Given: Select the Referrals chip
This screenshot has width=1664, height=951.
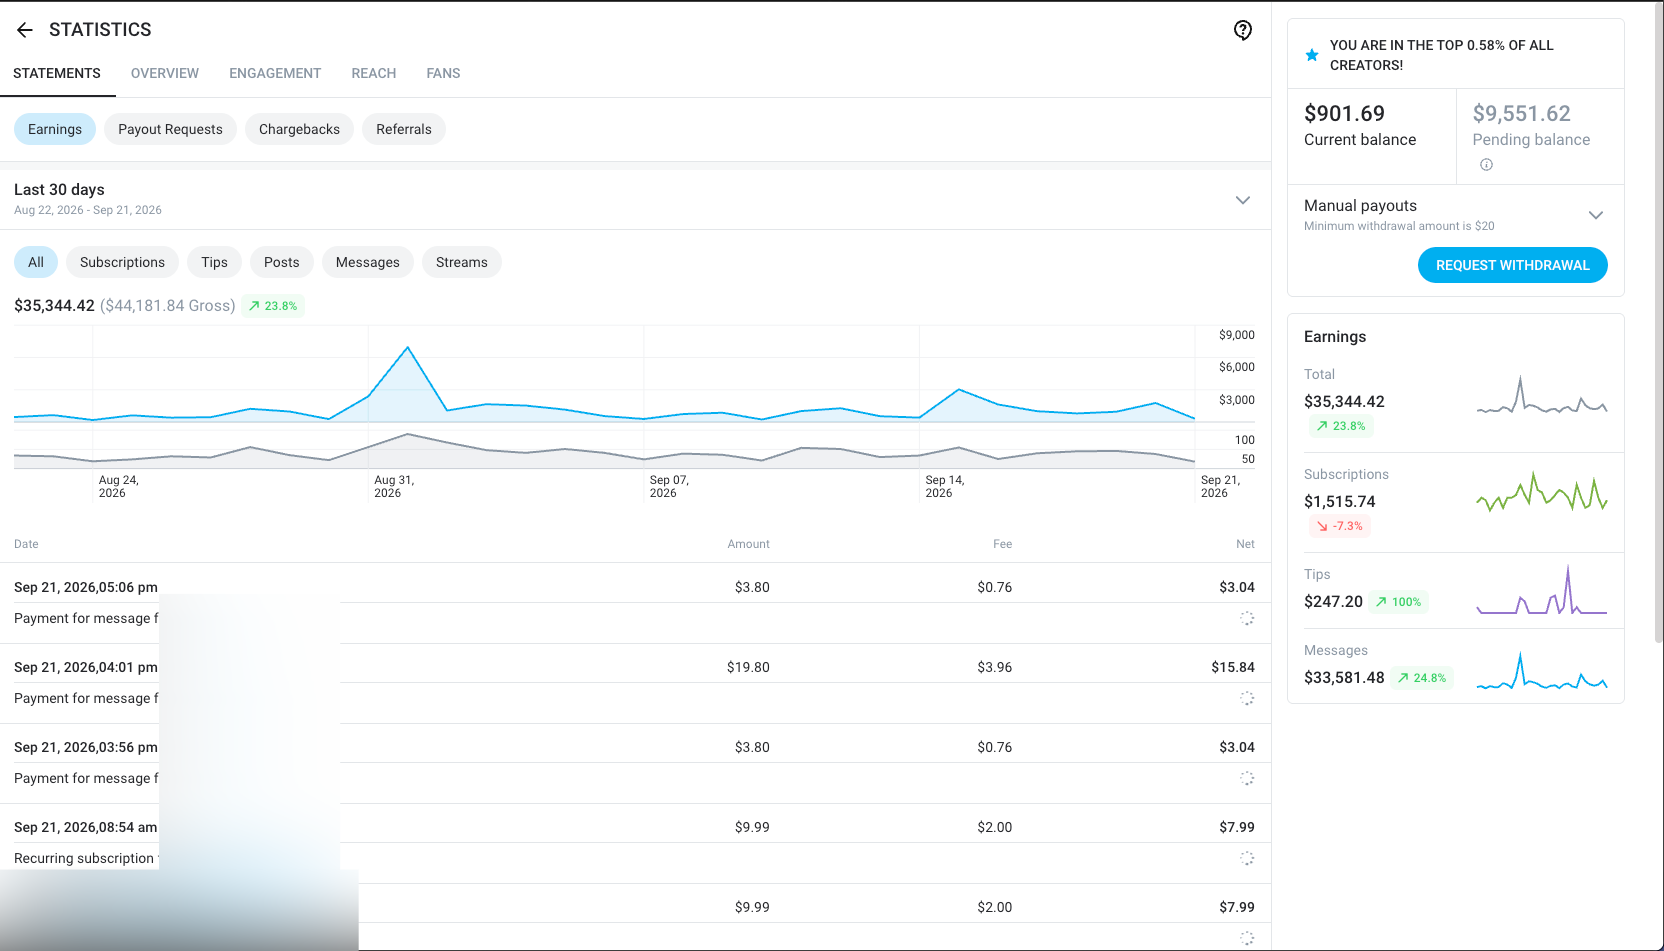Looking at the screenshot, I should (x=404, y=129).
